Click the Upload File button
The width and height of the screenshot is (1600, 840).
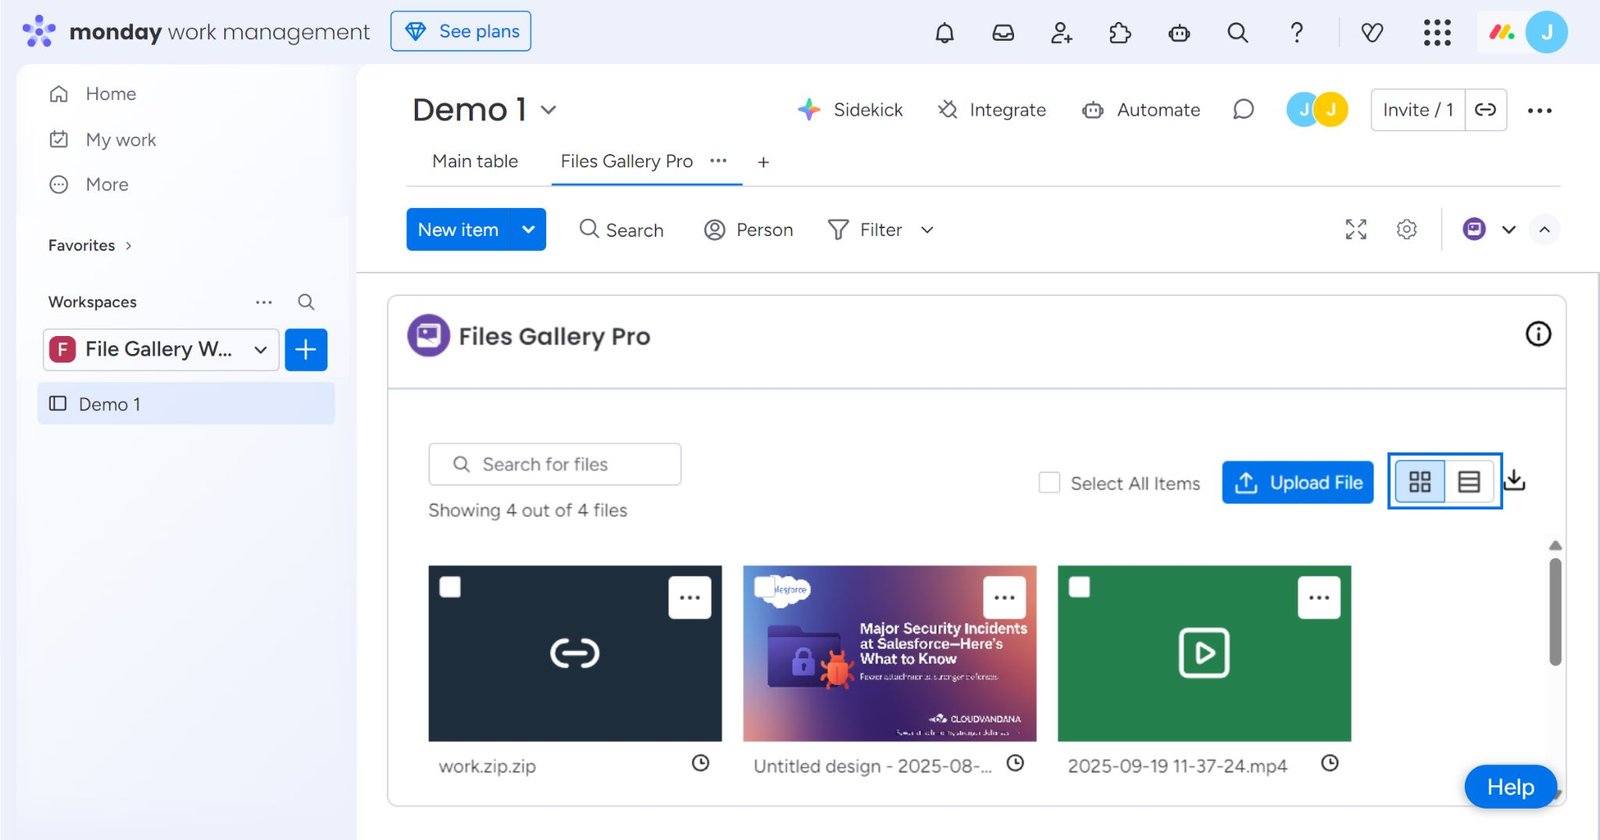point(1297,483)
